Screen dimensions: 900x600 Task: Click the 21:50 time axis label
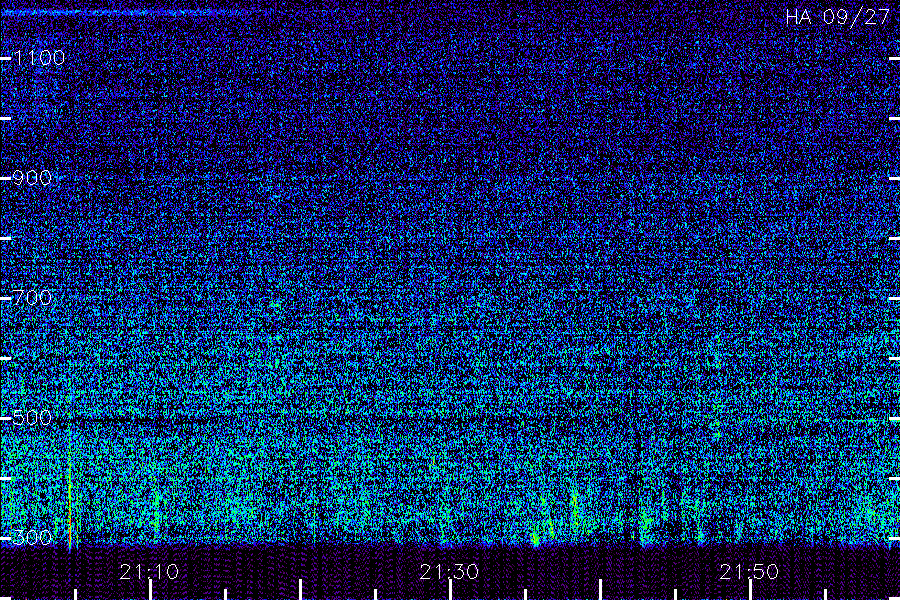pos(749,572)
